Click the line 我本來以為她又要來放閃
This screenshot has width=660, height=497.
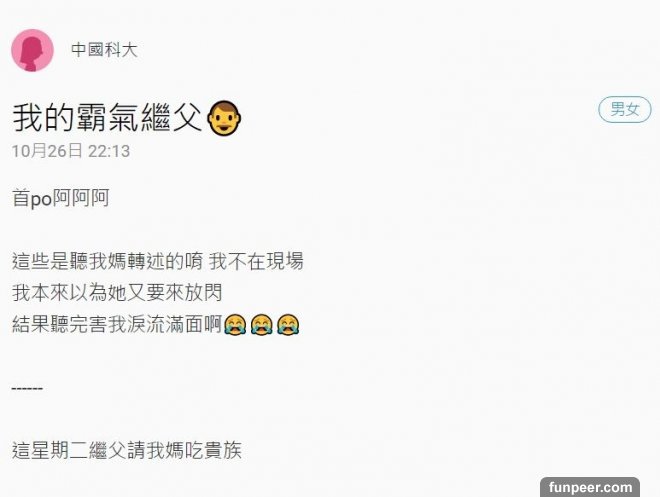117,292
